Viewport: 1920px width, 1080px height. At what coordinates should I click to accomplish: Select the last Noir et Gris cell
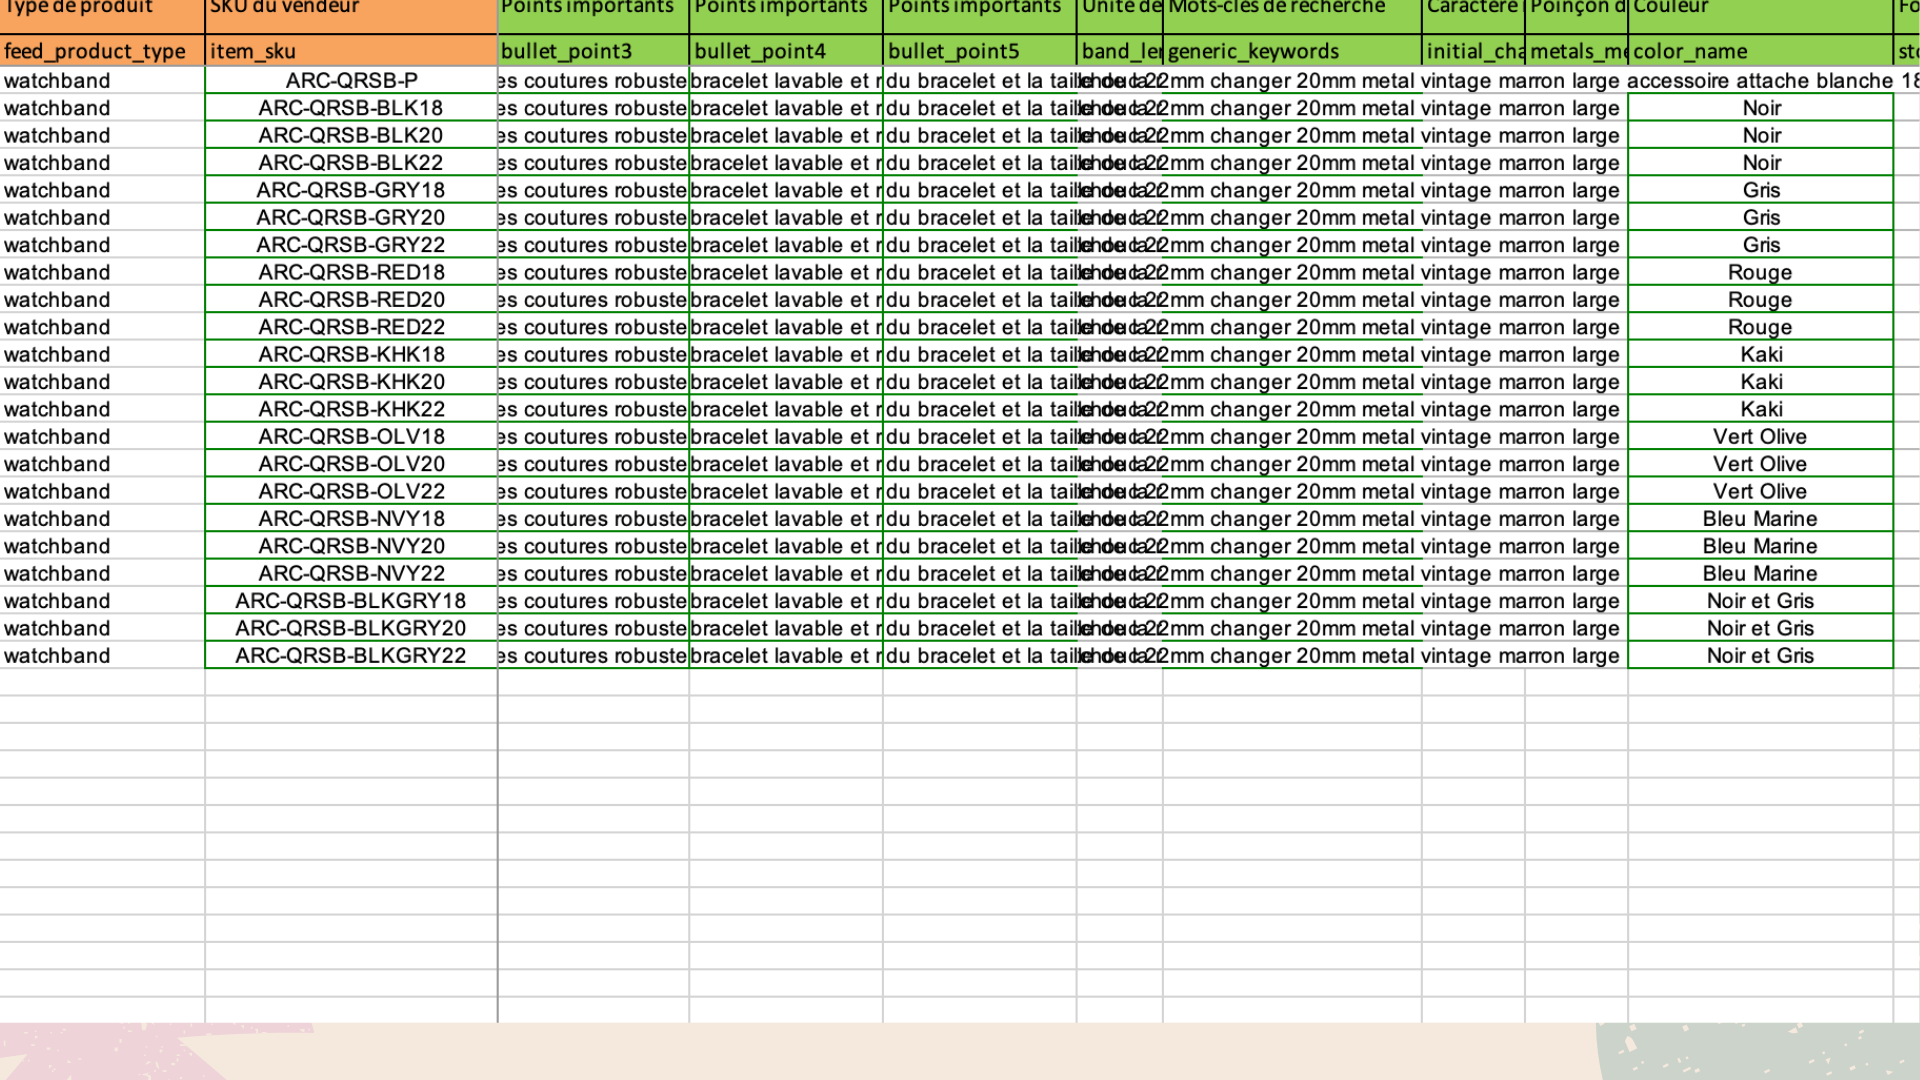point(1759,656)
